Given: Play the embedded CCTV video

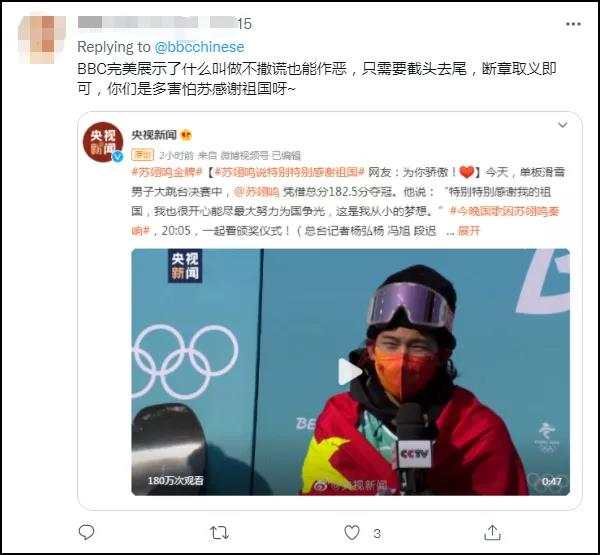Looking at the screenshot, I should [350, 371].
